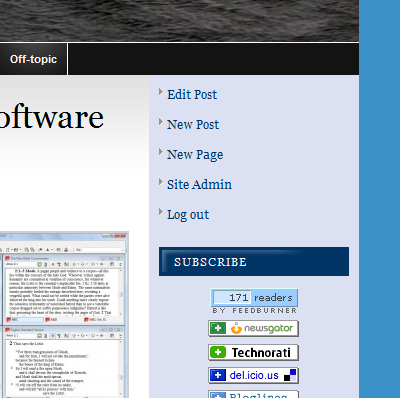The image size is (400, 398).
Task: Click the orange newsgator logo icon
Action: click(x=236, y=328)
